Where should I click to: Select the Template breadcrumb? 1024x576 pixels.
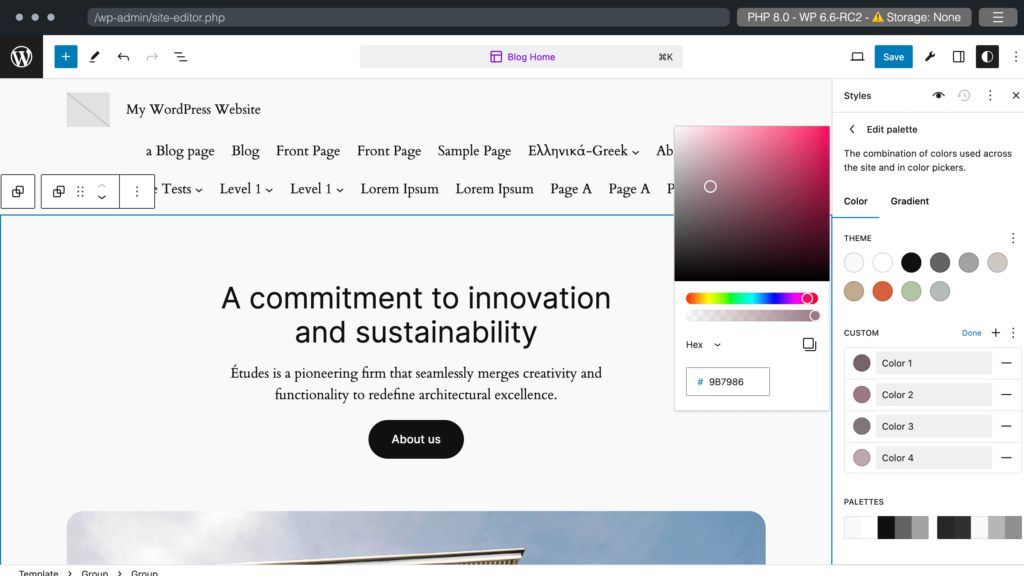(39, 573)
